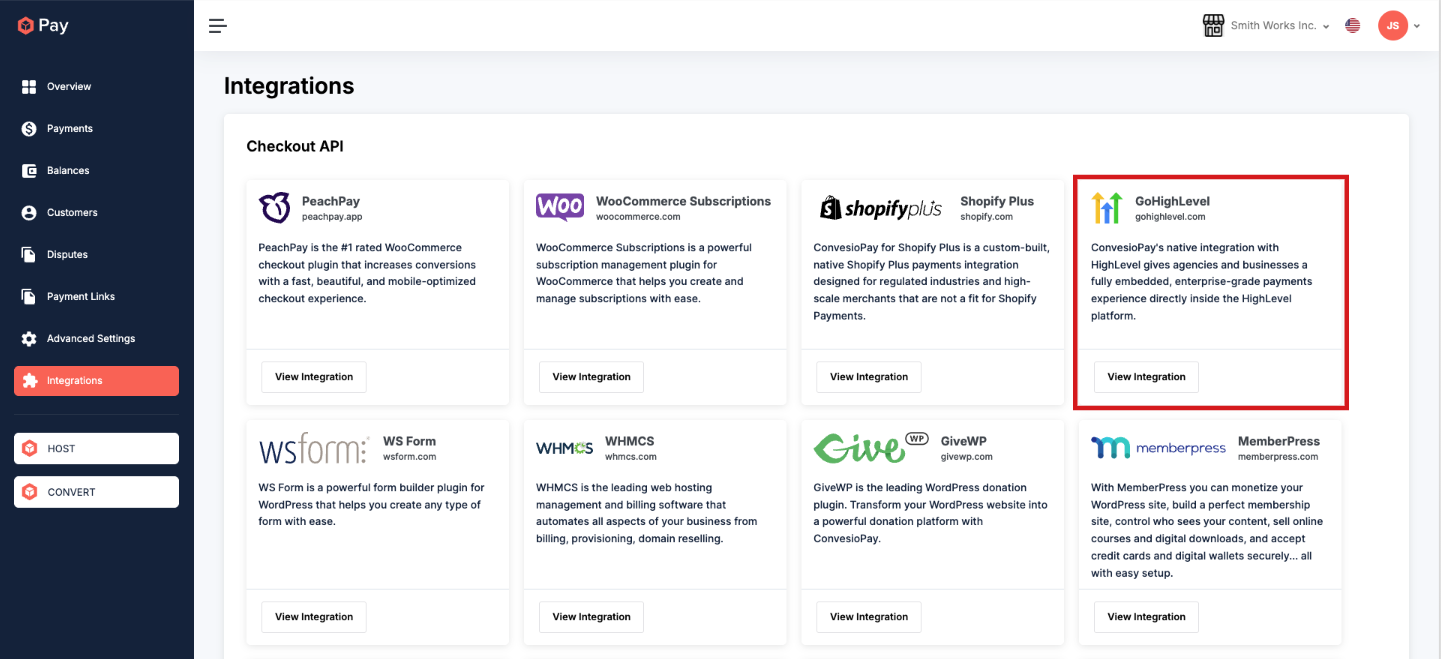Click the Payments dollar icon

point(29,129)
